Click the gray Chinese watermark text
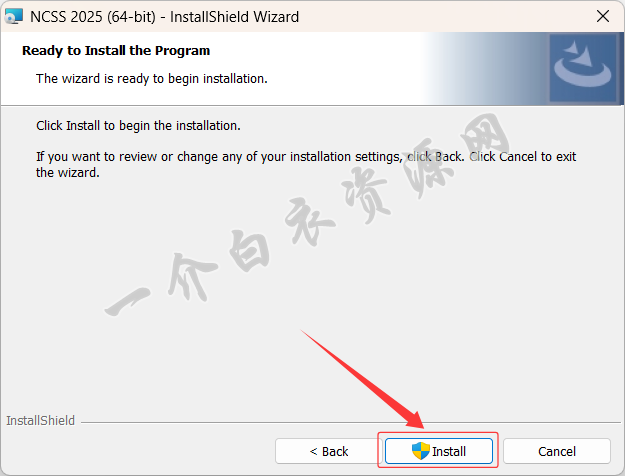The height and width of the screenshot is (476, 625). 307,215
